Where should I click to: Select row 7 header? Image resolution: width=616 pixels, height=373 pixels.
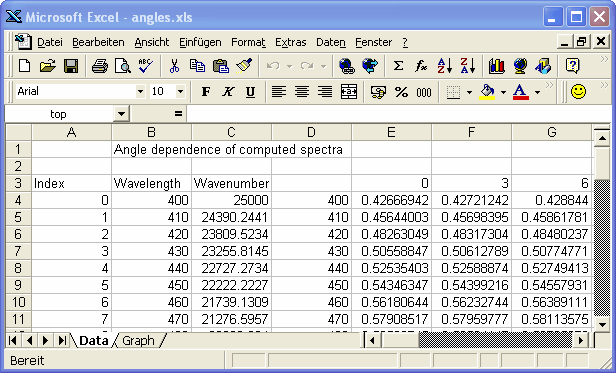point(18,251)
